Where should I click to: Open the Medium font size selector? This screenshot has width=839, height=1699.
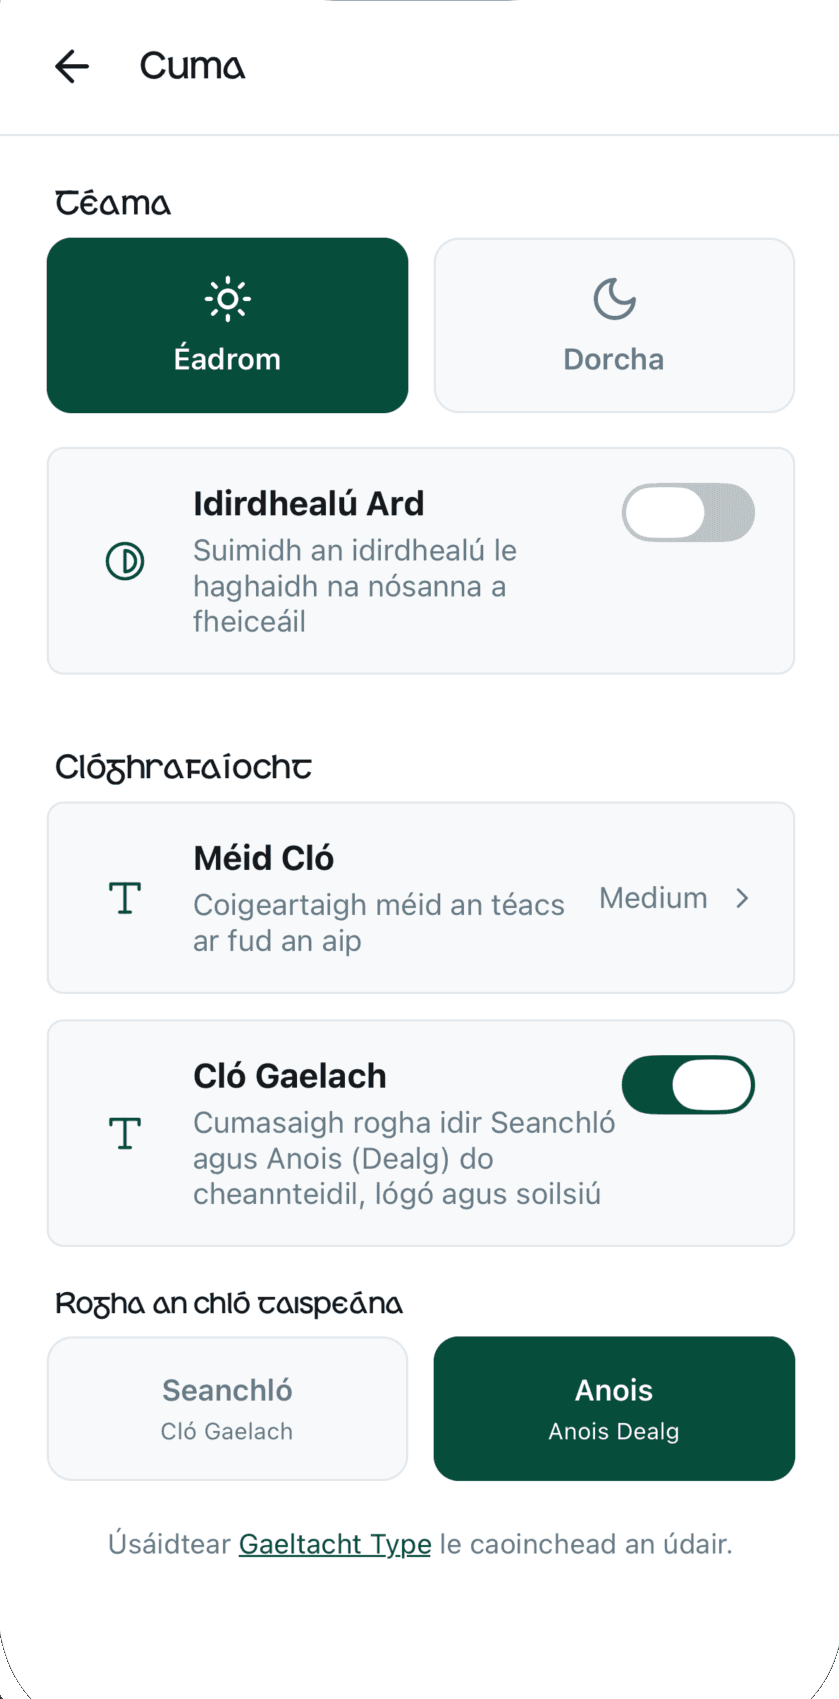coord(653,898)
